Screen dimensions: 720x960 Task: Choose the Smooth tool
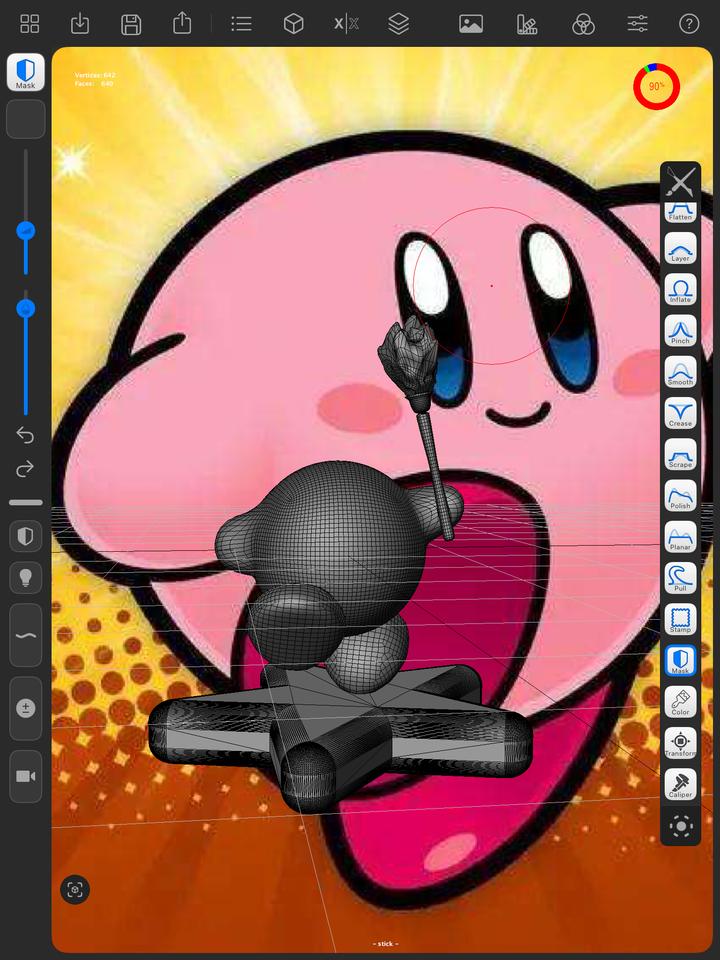pyautogui.click(x=680, y=372)
